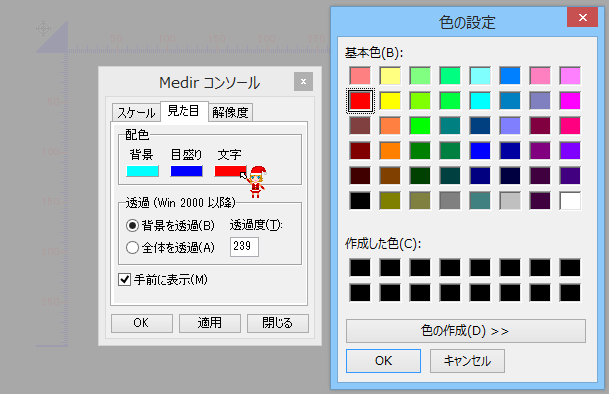Click OK in the Medir コンソール dialog

point(142,323)
